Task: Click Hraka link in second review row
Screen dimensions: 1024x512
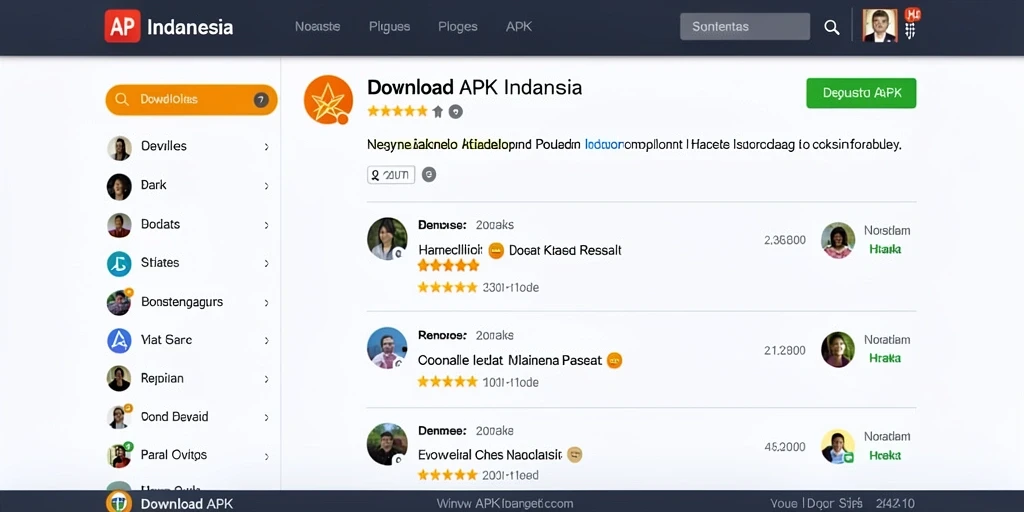Action: click(885, 358)
